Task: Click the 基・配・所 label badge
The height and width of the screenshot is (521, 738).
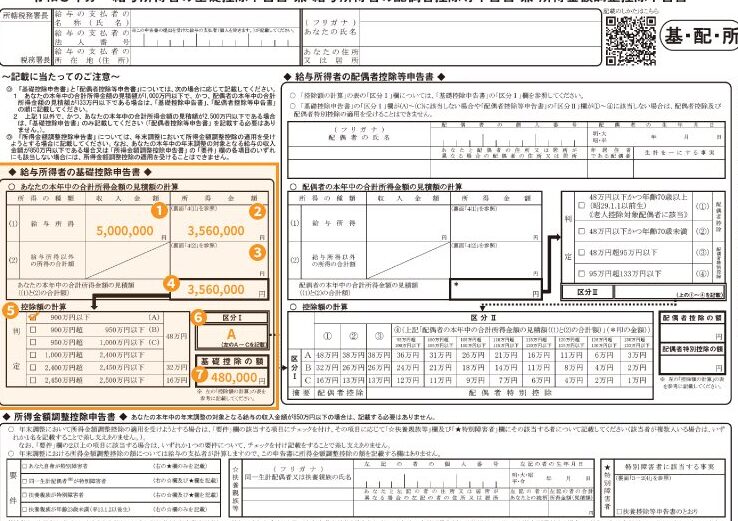Action: point(698,34)
